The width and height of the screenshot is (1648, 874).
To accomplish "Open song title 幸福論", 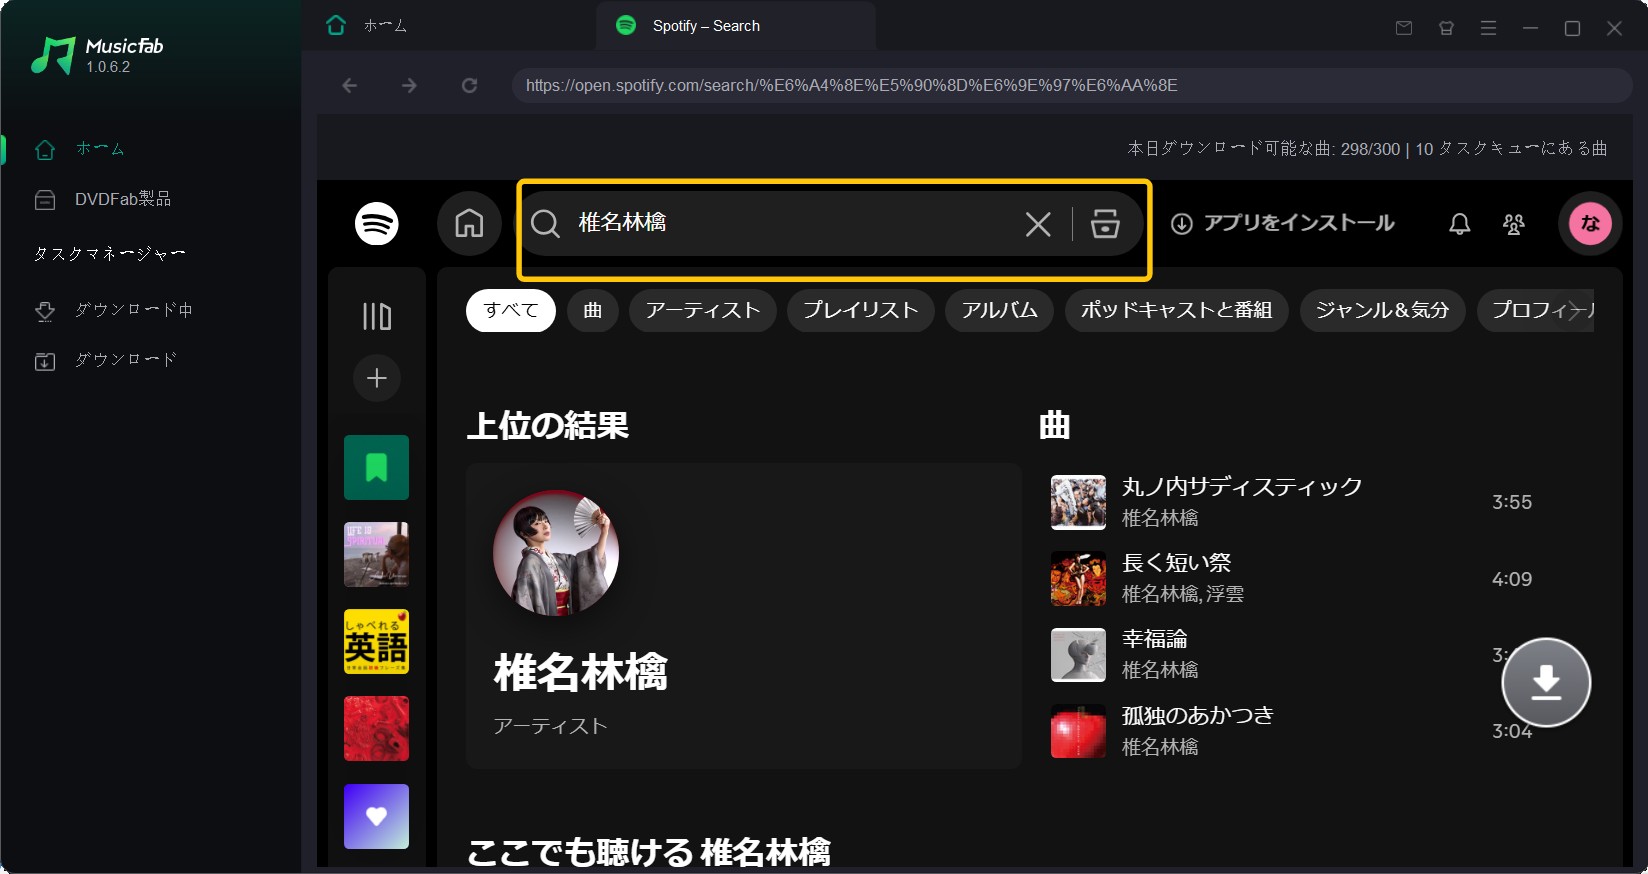I will (1155, 639).
